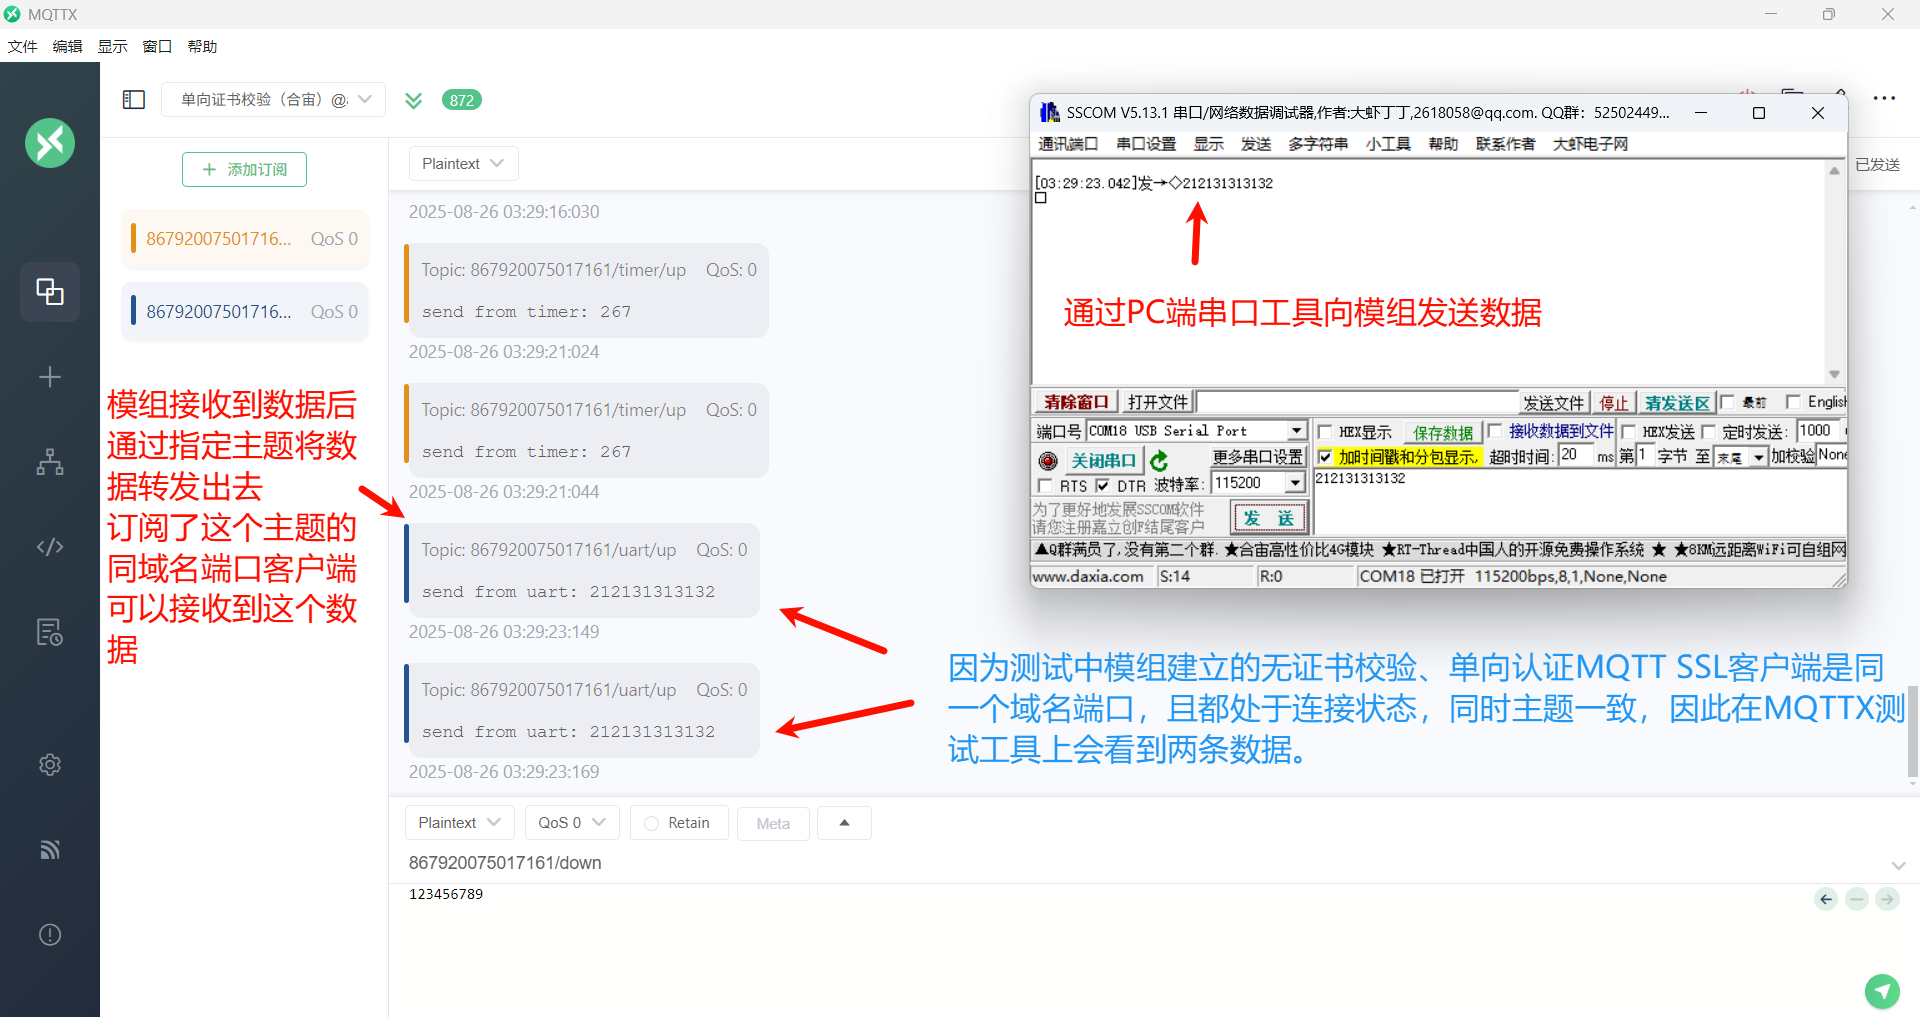Toggle the RTS checkbox in SSCOM
Viewport: 1920px width, 1017px height.
click(x=1045, y=485)
